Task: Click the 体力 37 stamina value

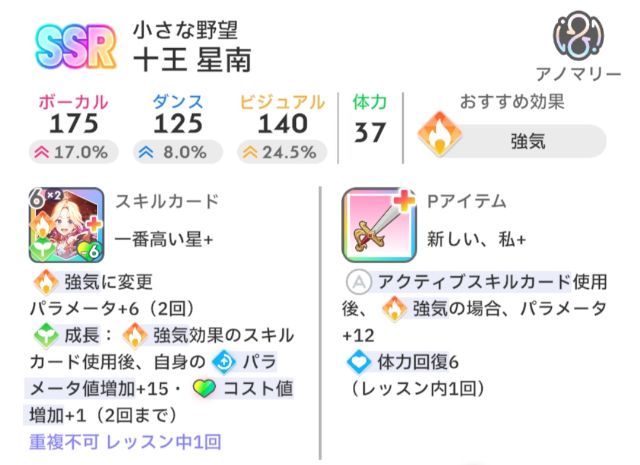Action: [370, 130]
